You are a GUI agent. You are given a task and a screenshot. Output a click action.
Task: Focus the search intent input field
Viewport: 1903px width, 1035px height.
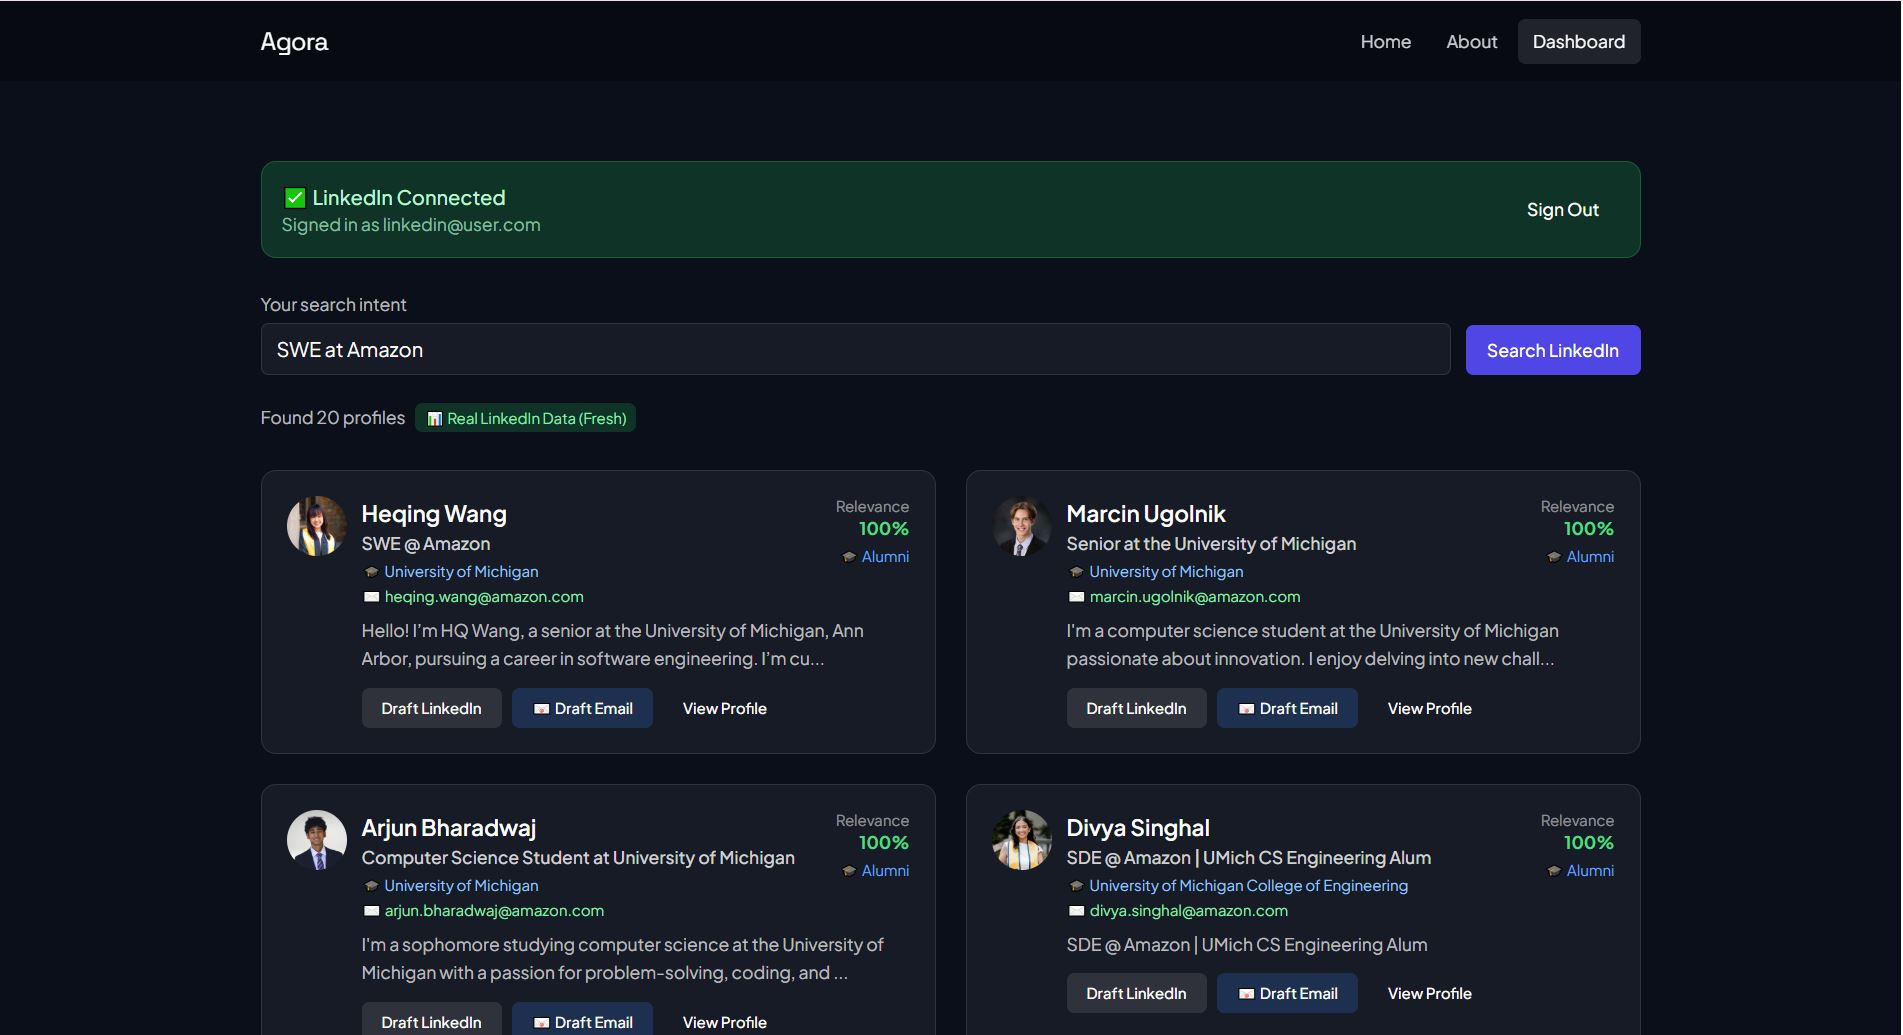(855, 350)
